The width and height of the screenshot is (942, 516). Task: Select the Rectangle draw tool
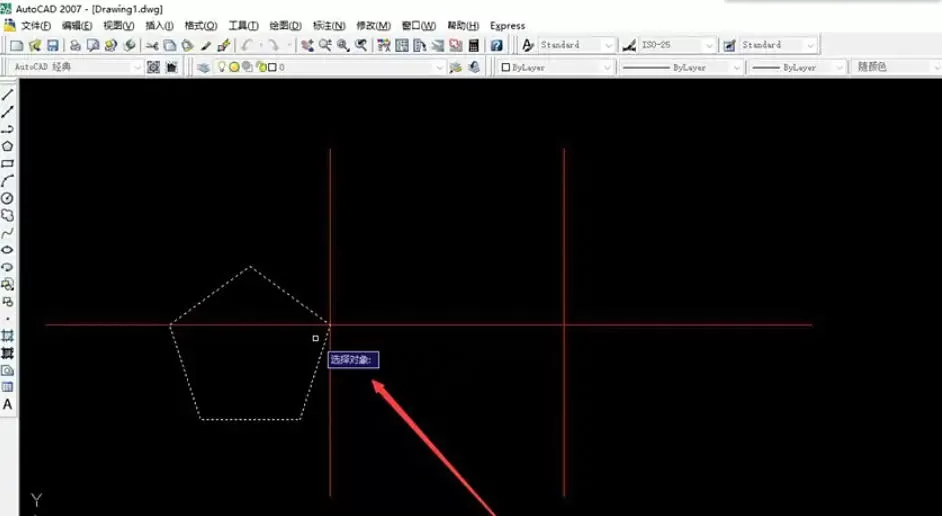[7, 163]
